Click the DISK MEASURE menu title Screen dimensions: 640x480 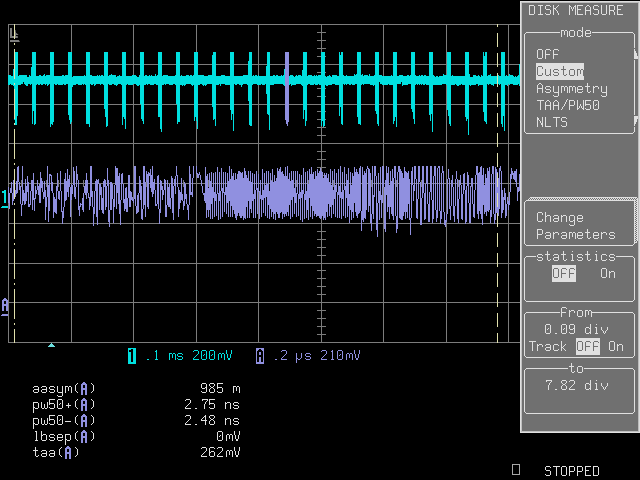pos(576,10)
